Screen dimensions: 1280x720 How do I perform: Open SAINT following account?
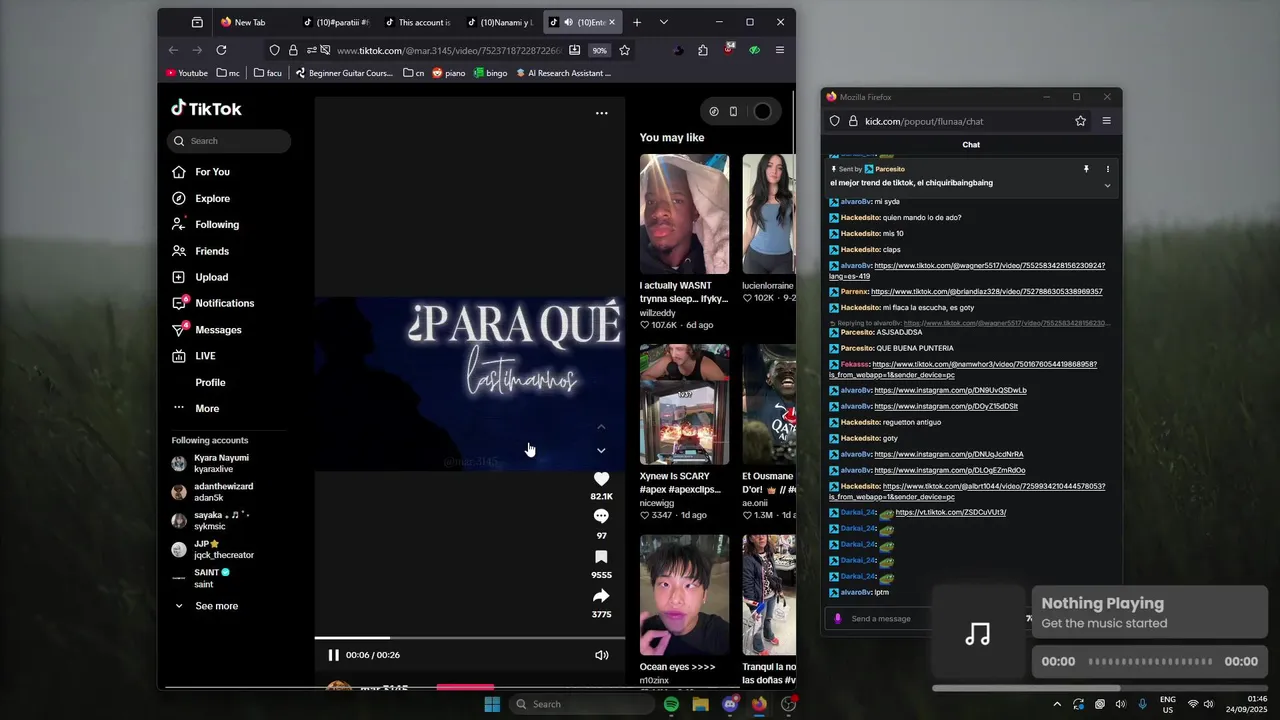pyautogui.click(x=212, y=578)
